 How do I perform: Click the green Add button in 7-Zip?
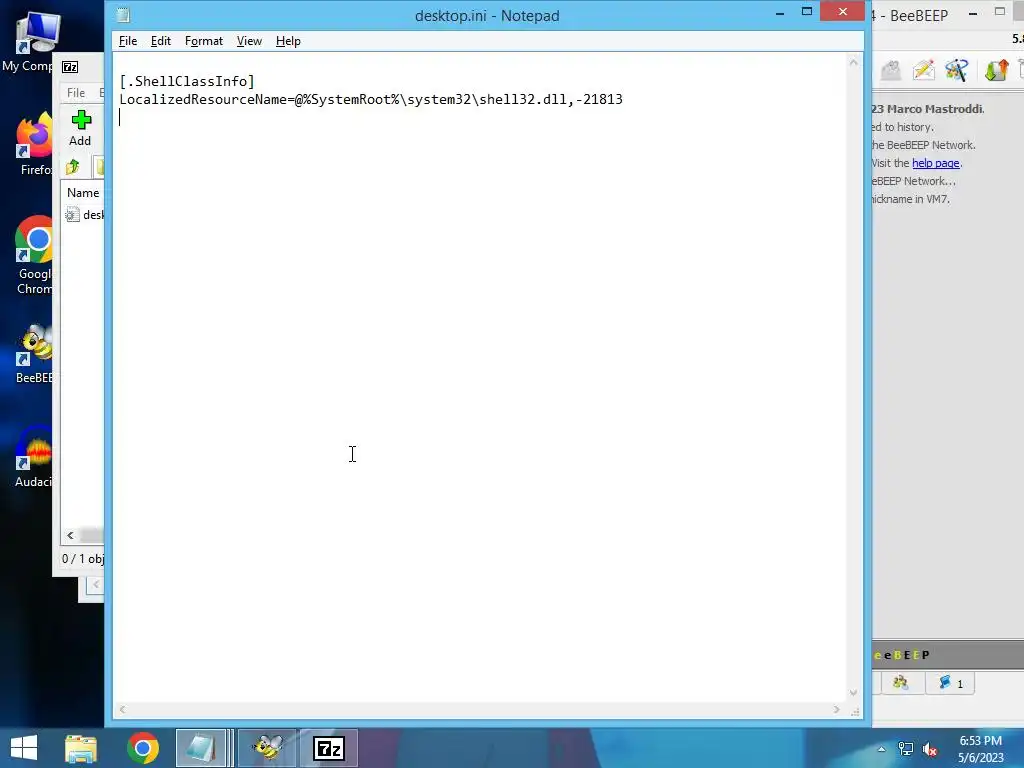(81, 128)
